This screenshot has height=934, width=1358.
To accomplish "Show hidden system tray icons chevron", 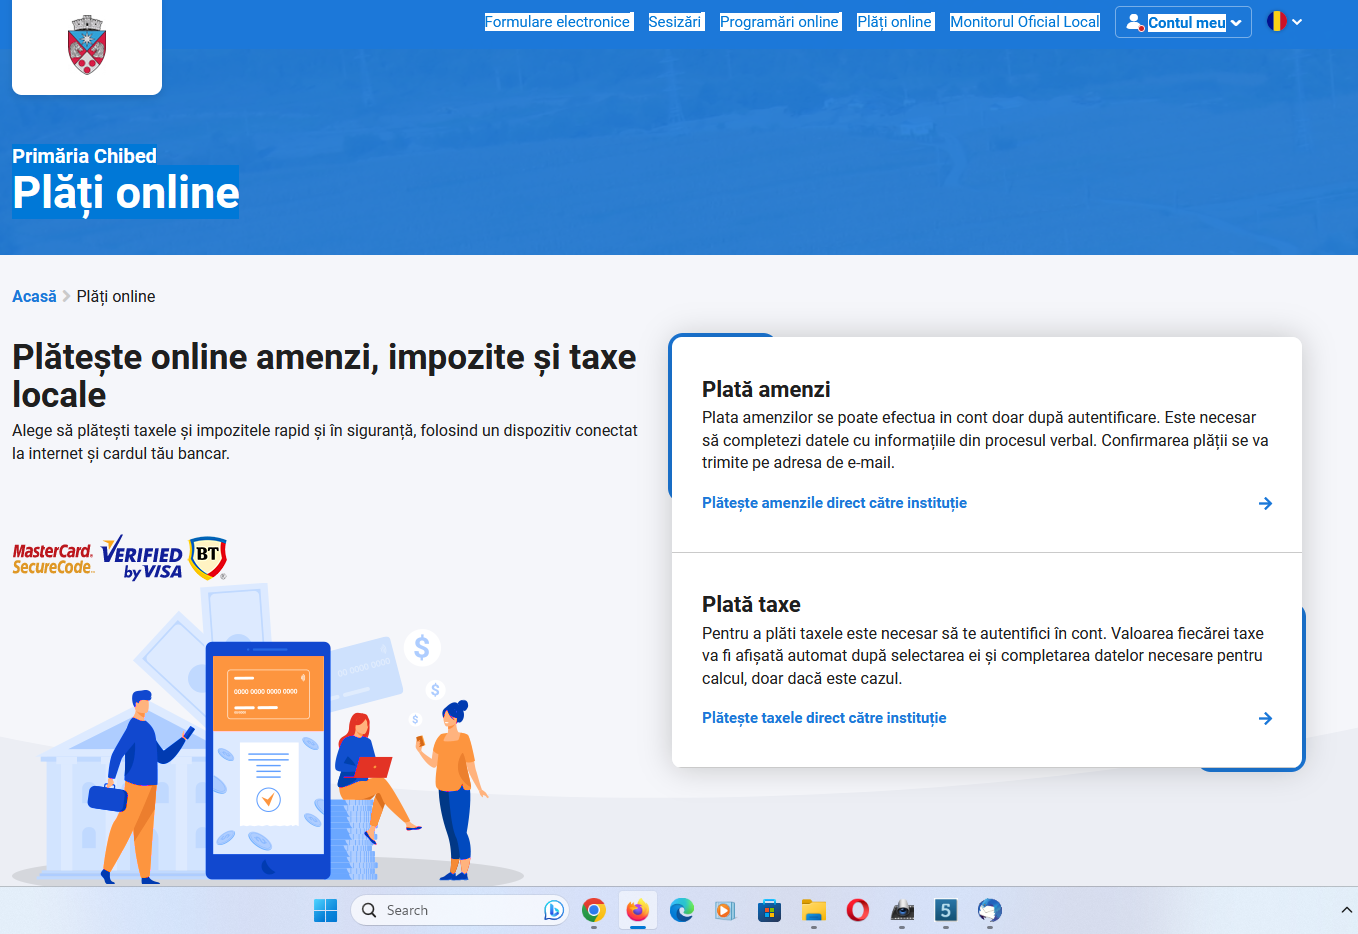I will (1346, 910).
